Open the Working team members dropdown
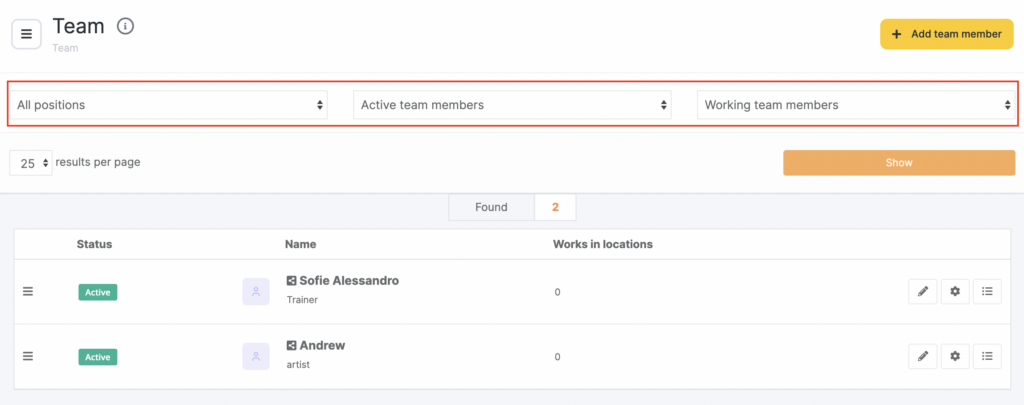Viewport: 1024px width, 405px height. tap(856, 105)
